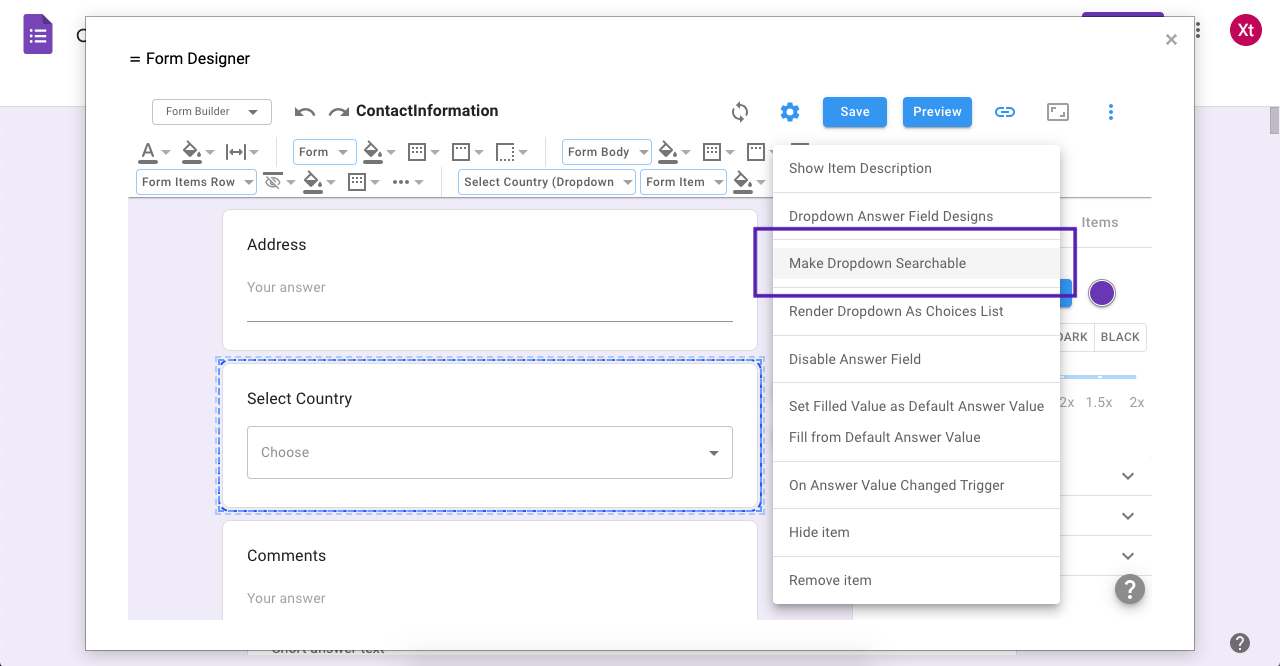
Task: Select Hide item menu entry
Action: 916,532
